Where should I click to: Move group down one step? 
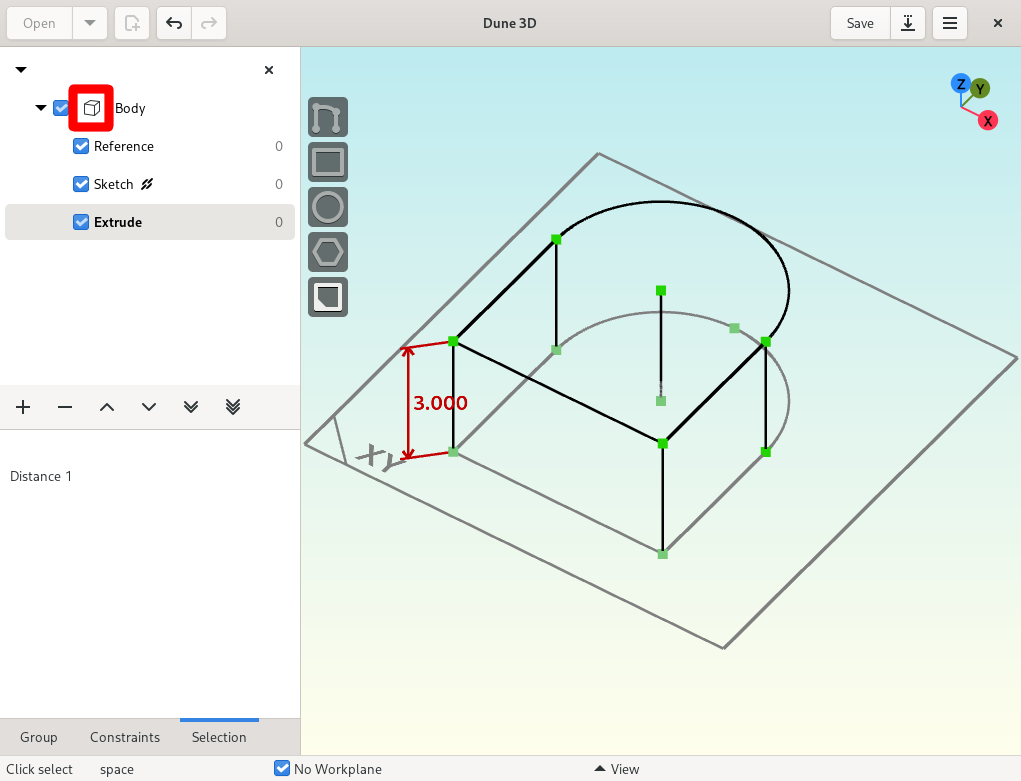148,407
